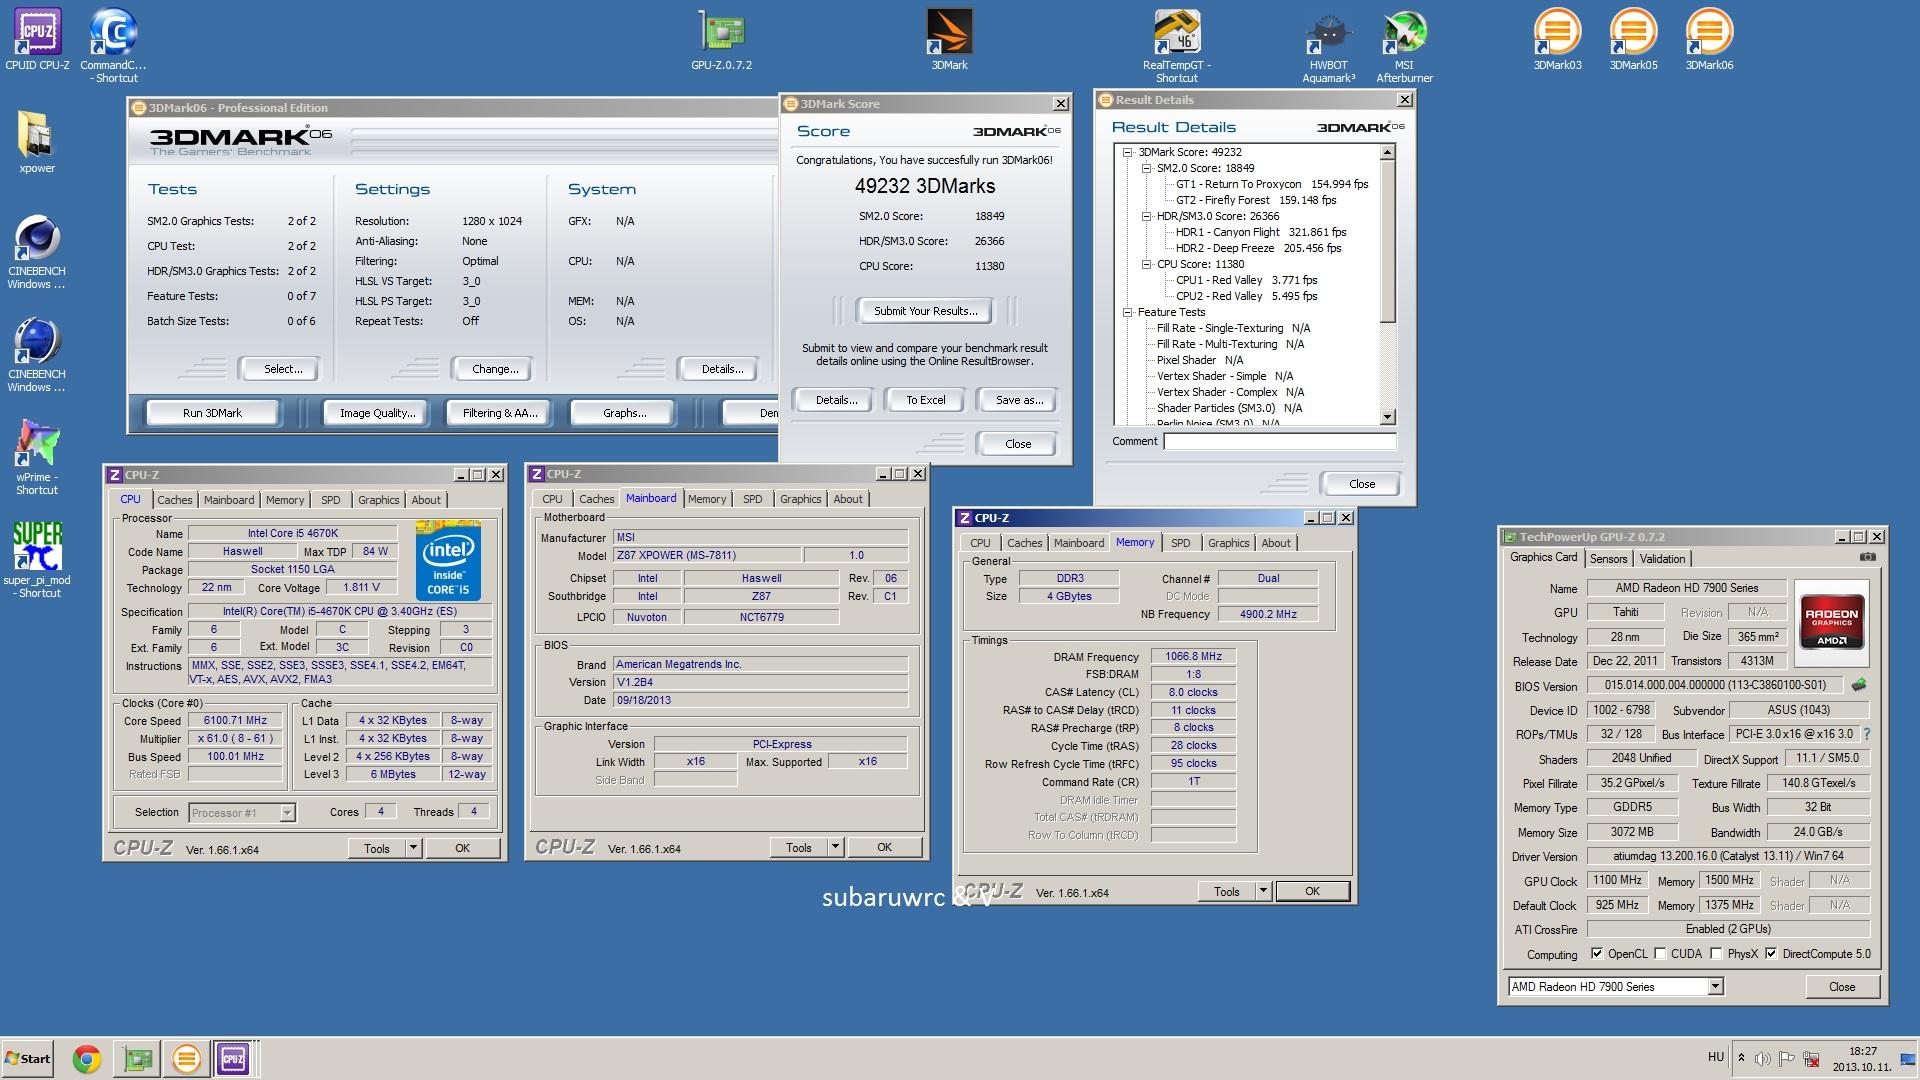Open the AMD Radeon HD 7900 Series dropdown
The height and width of the screenshot is (1080, 1920).
coord(1715,987)
